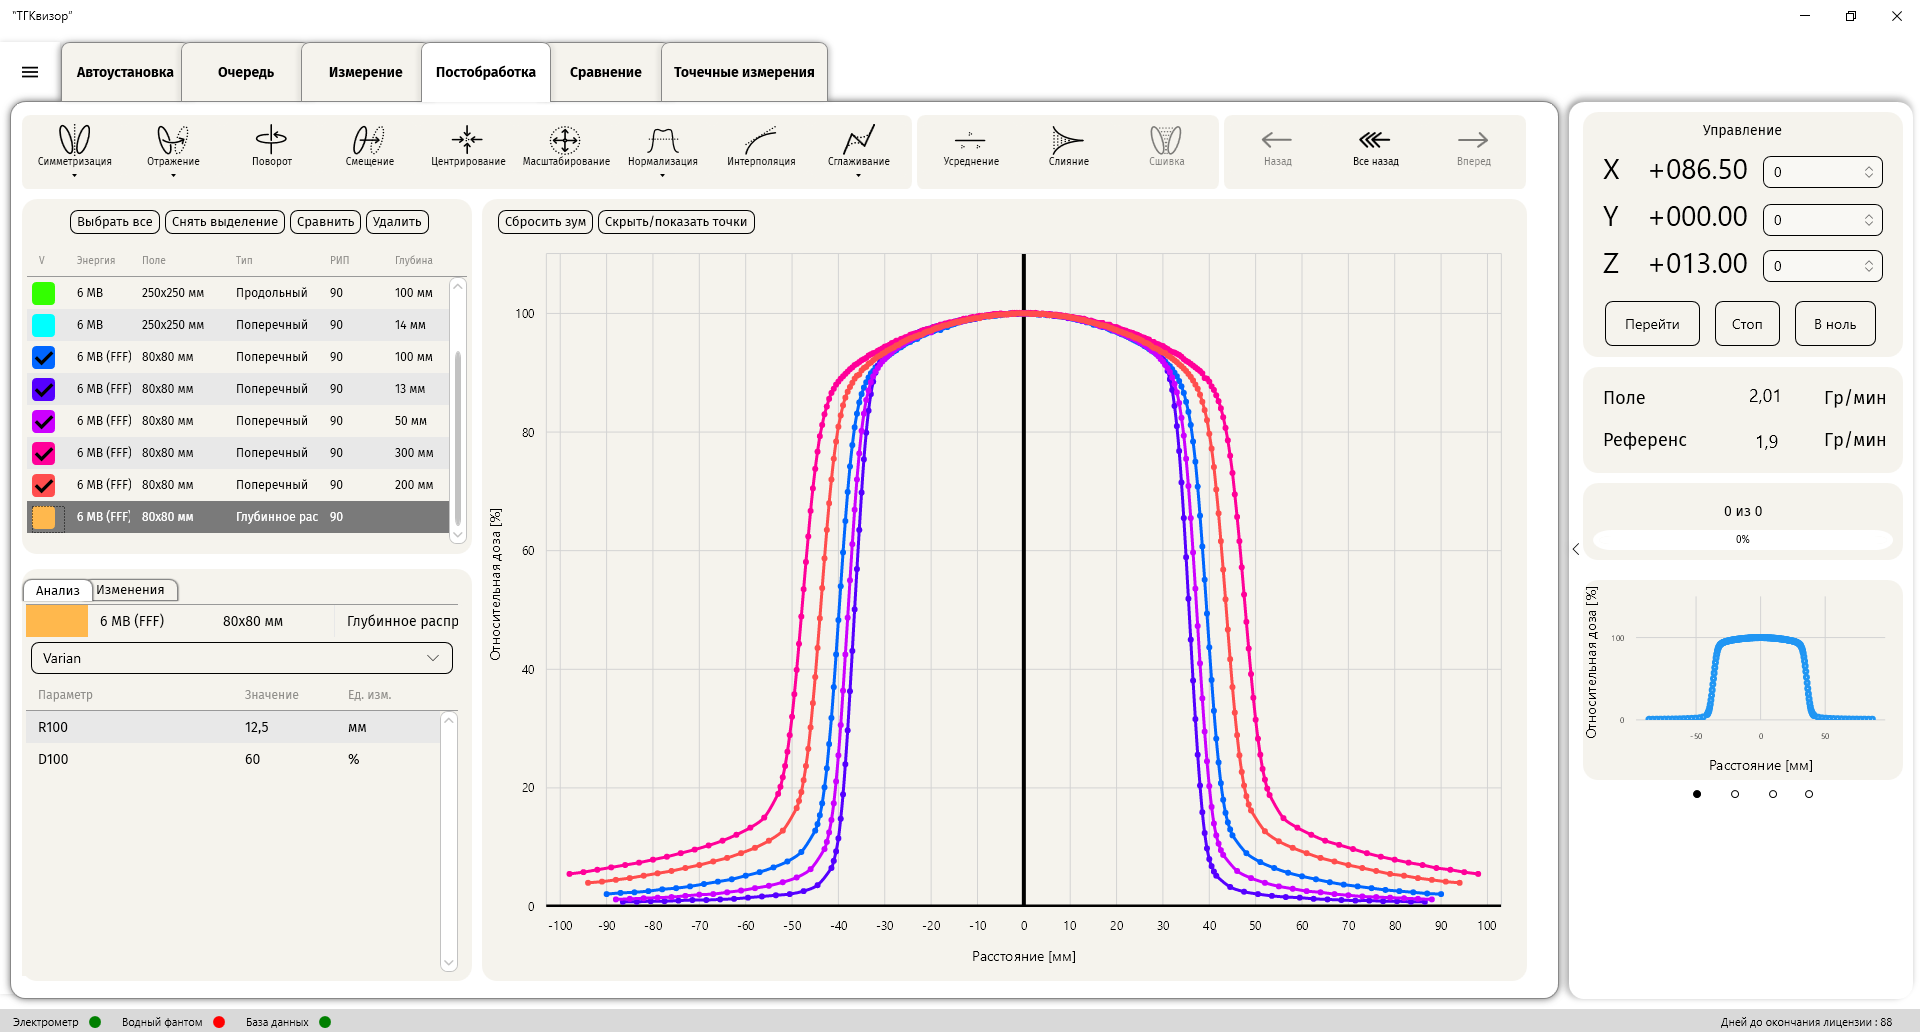This screenshot has height=1032, width=1920.
Task: Click the orange color swatch in analysis
Action: [x=57, y=621]
